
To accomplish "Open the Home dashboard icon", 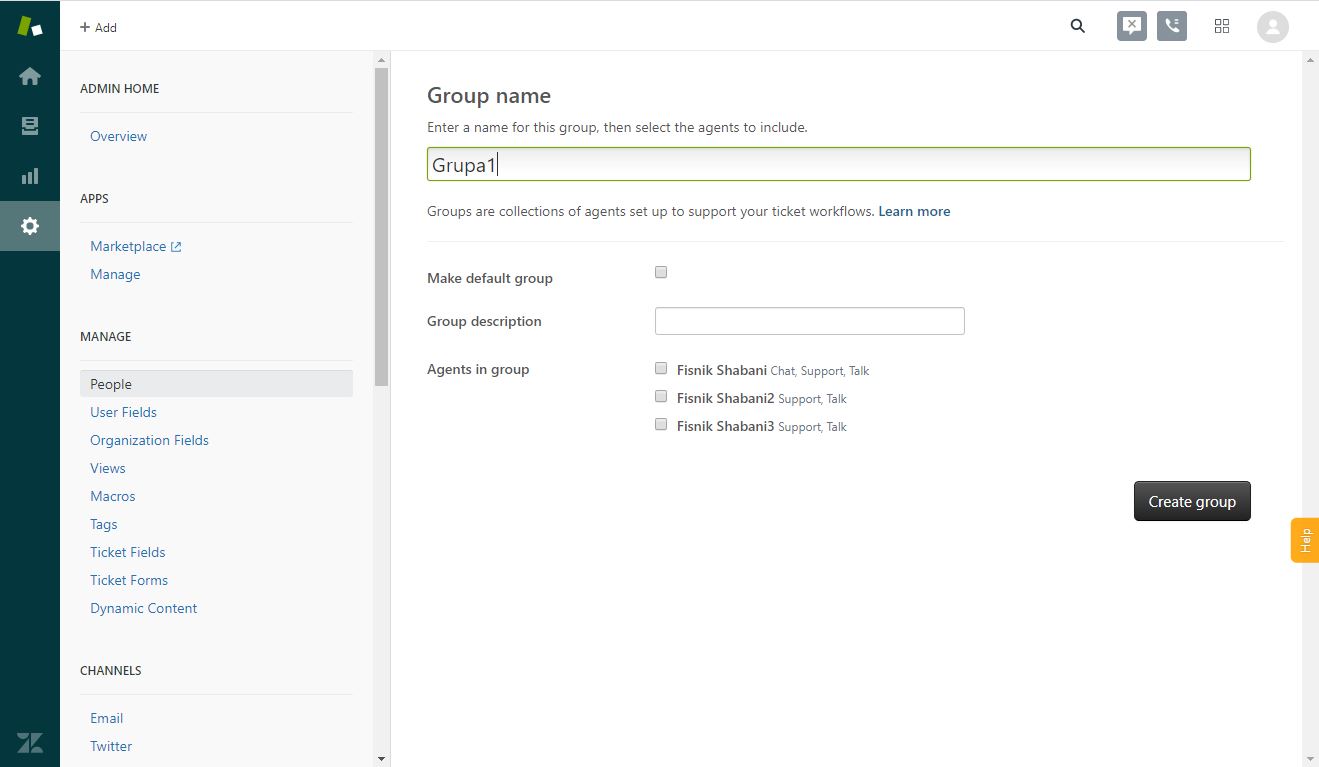I will pos(30,76).
